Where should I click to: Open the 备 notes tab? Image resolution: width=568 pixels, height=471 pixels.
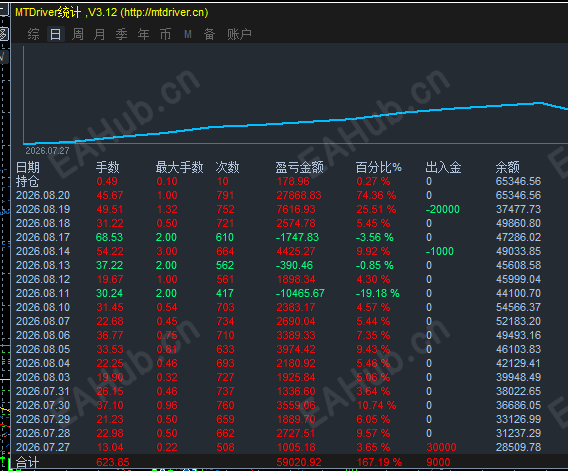209,34
